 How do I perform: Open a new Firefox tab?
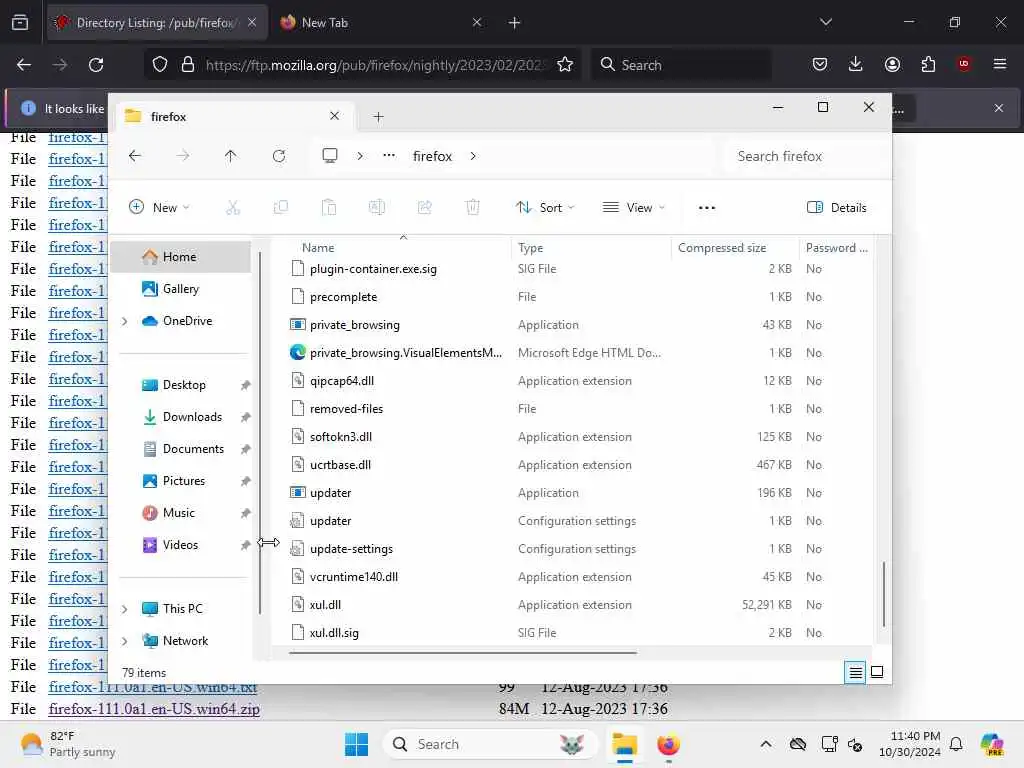pos(514,23)
